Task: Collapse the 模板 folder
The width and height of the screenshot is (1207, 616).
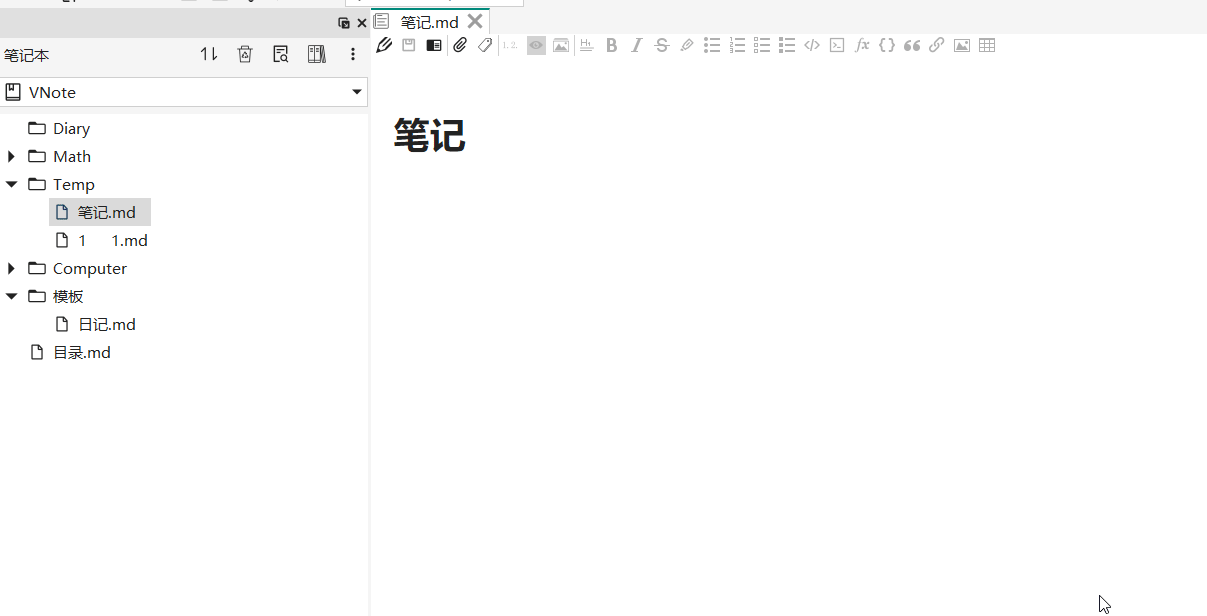Action: click(11, 296)
